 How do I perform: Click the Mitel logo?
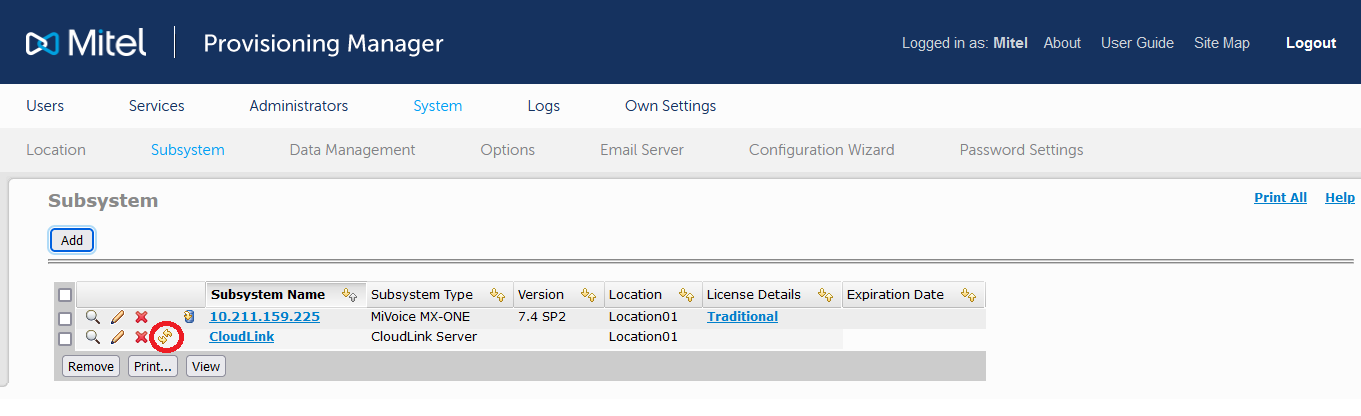(86, 43)
